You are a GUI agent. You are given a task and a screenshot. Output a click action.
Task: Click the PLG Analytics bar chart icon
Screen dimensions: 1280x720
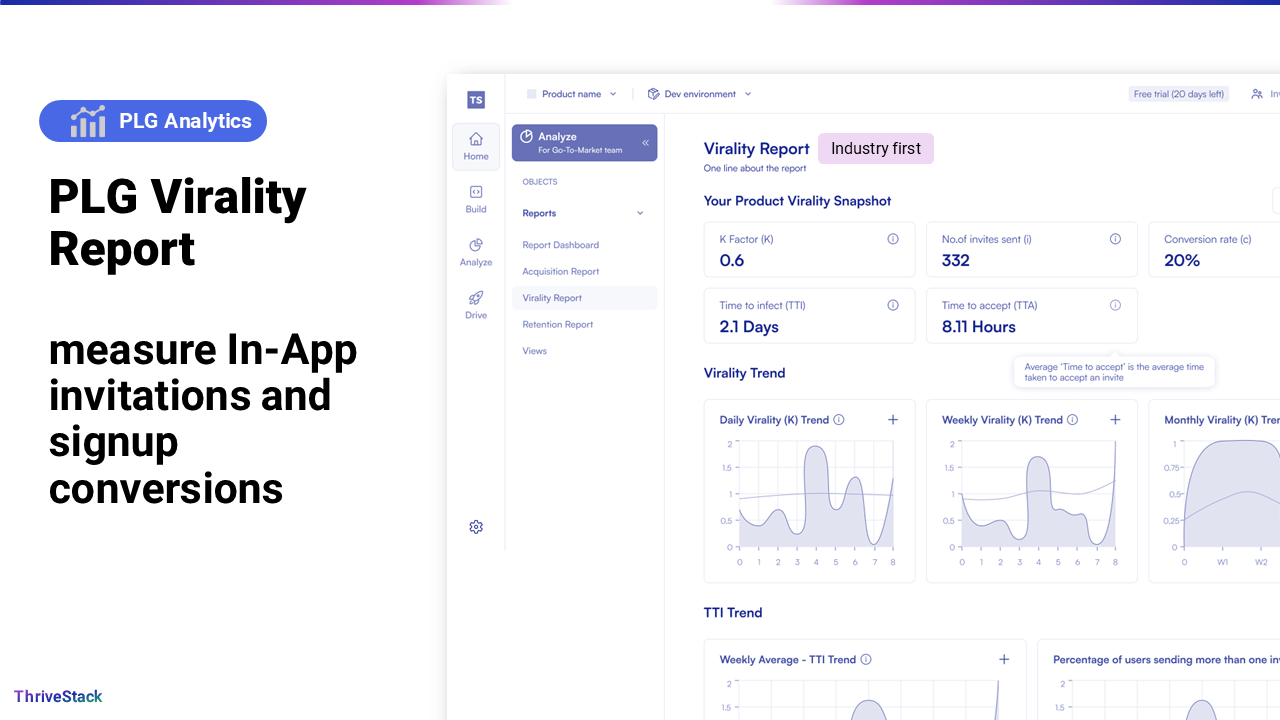[88, 121]
